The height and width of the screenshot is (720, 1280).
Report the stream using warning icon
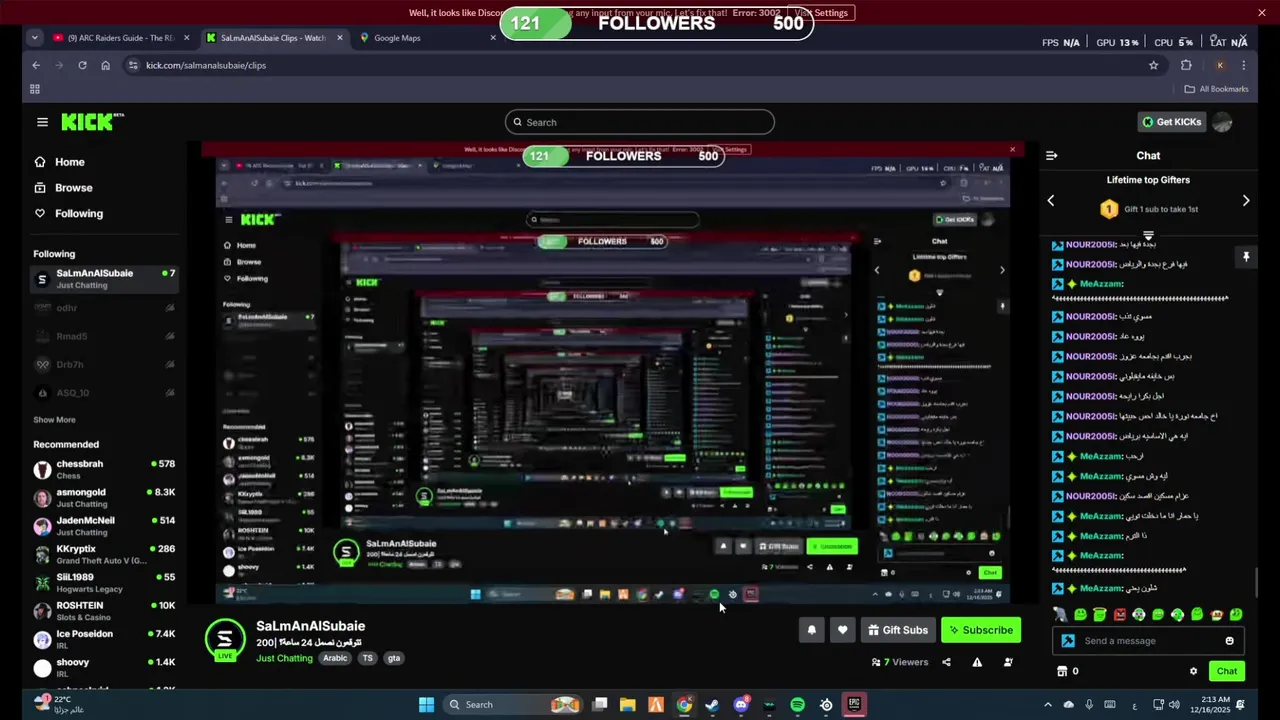pyautogui.click(x=977, y=662)
